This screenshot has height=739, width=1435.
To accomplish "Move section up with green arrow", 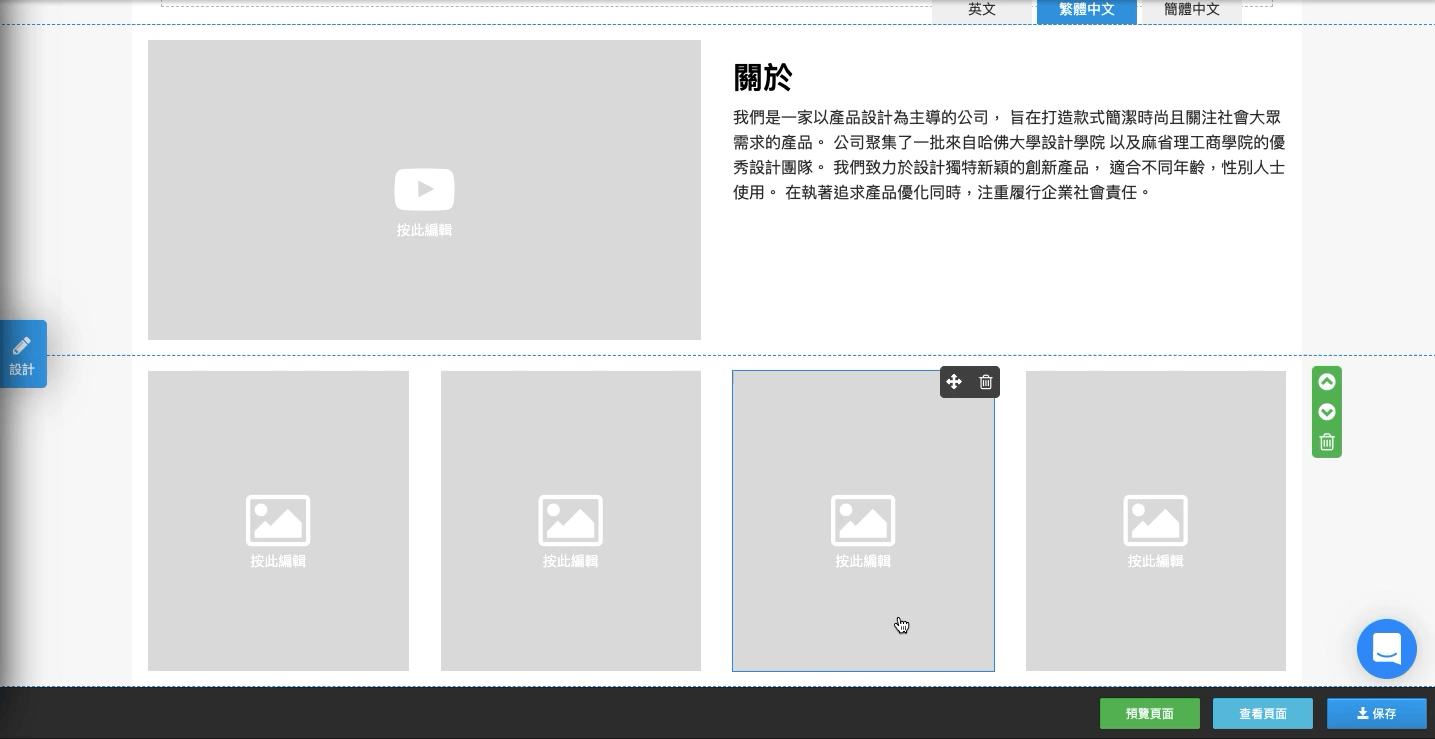I will (x=1327, y=382).
